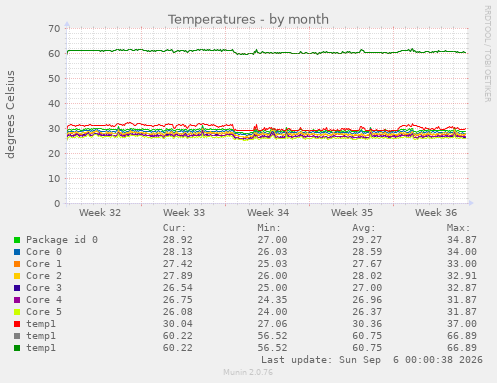Viewport: 497px width, 383px height.
Task: Click the Core 1 current value 27.42
Action: click(x=178, y=264)
